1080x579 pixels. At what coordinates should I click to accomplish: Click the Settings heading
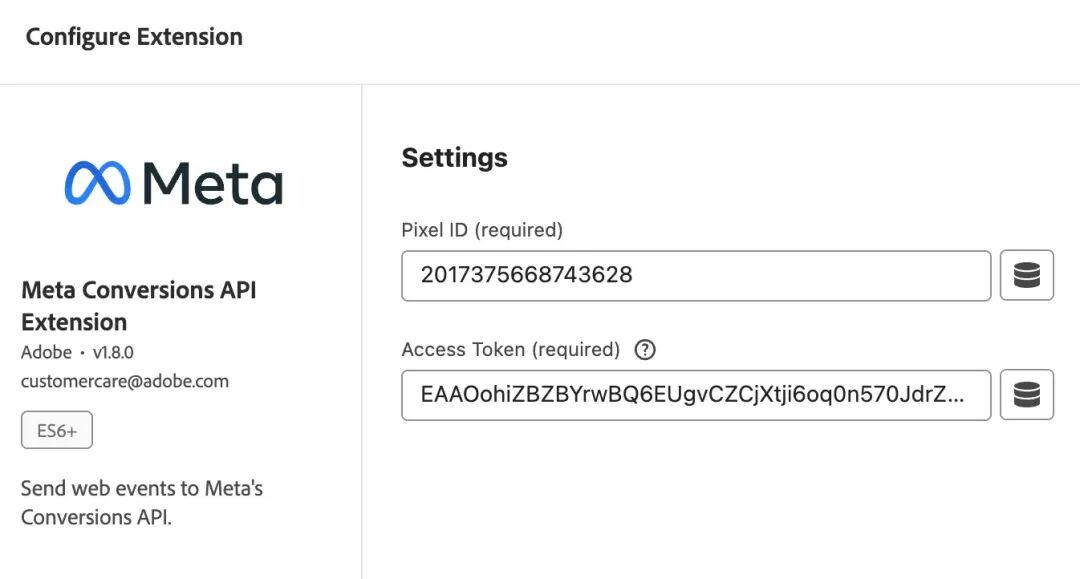pyautogui.click(x=455, y=157)
